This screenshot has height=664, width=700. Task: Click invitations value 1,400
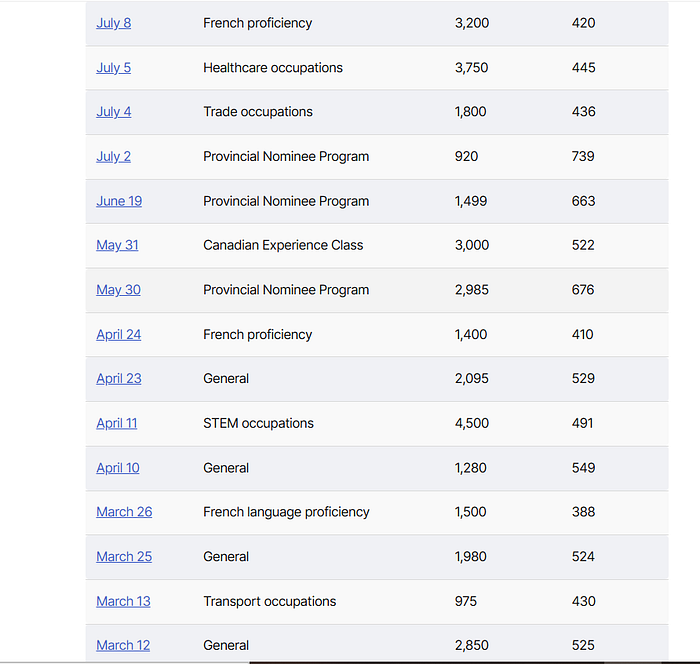pos(471,334)
